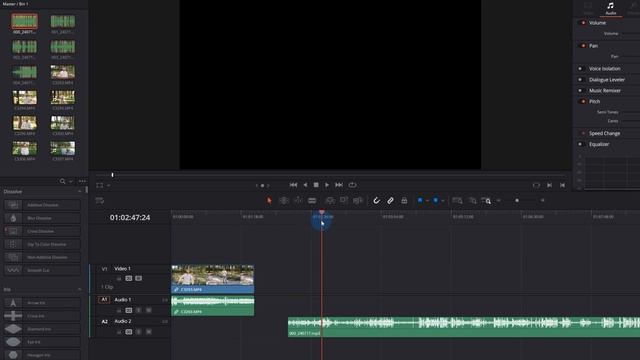Select the first highlighted audio clip thumbnail
Image resolution: width=640 pixels, height=360 pixels.
pyautogui.click(x=24, y=21)
